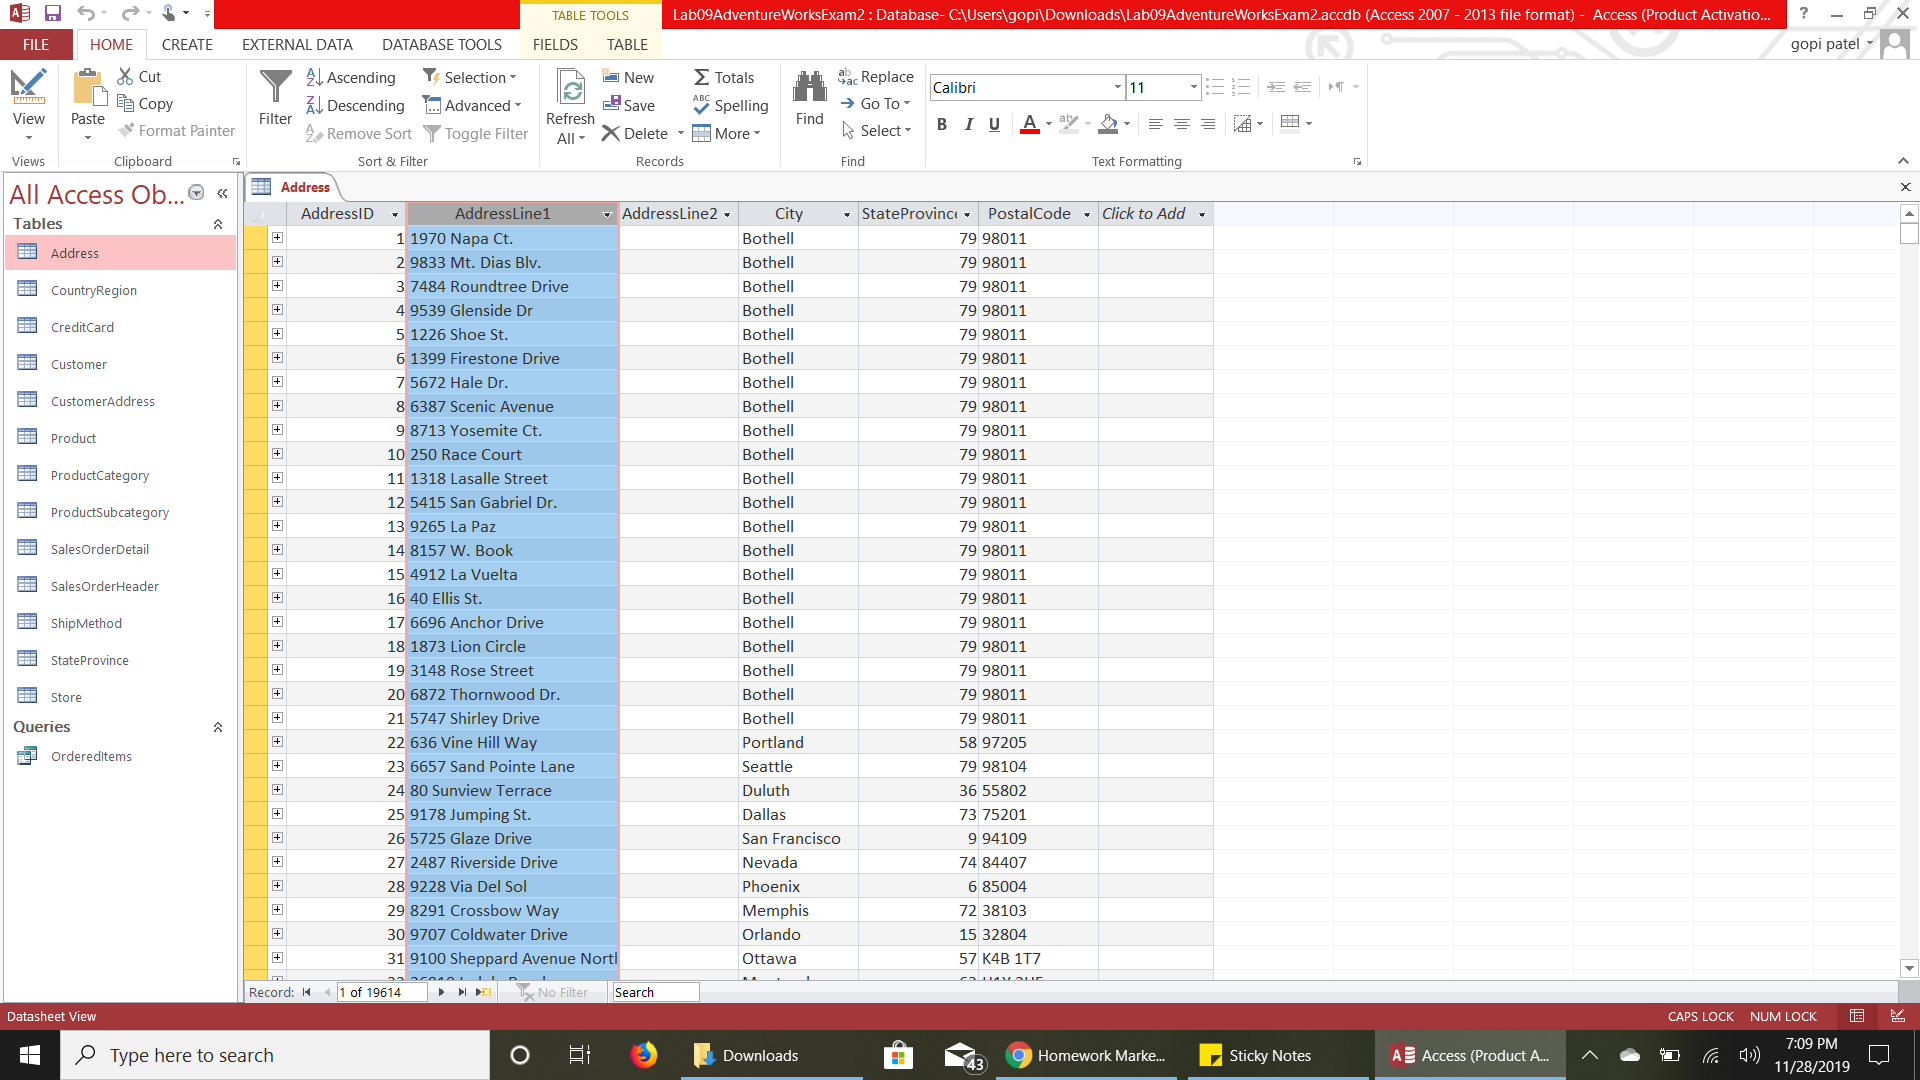Screen dimensions: 1920x1080
Task: Click Format Painter button
Action: [176, 130]
